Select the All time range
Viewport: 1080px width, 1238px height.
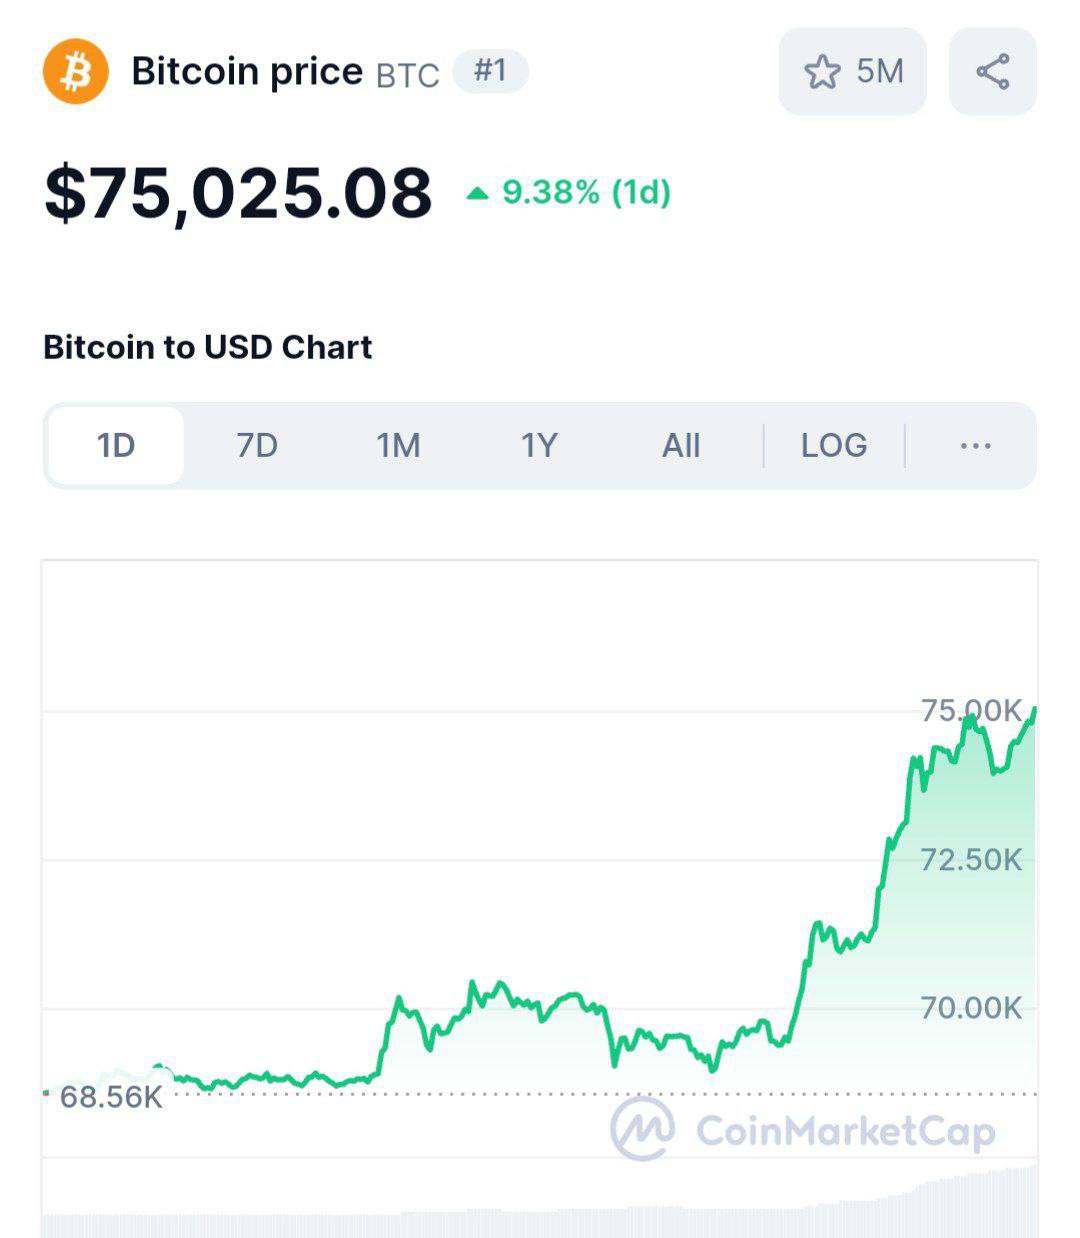pos(681,445)
